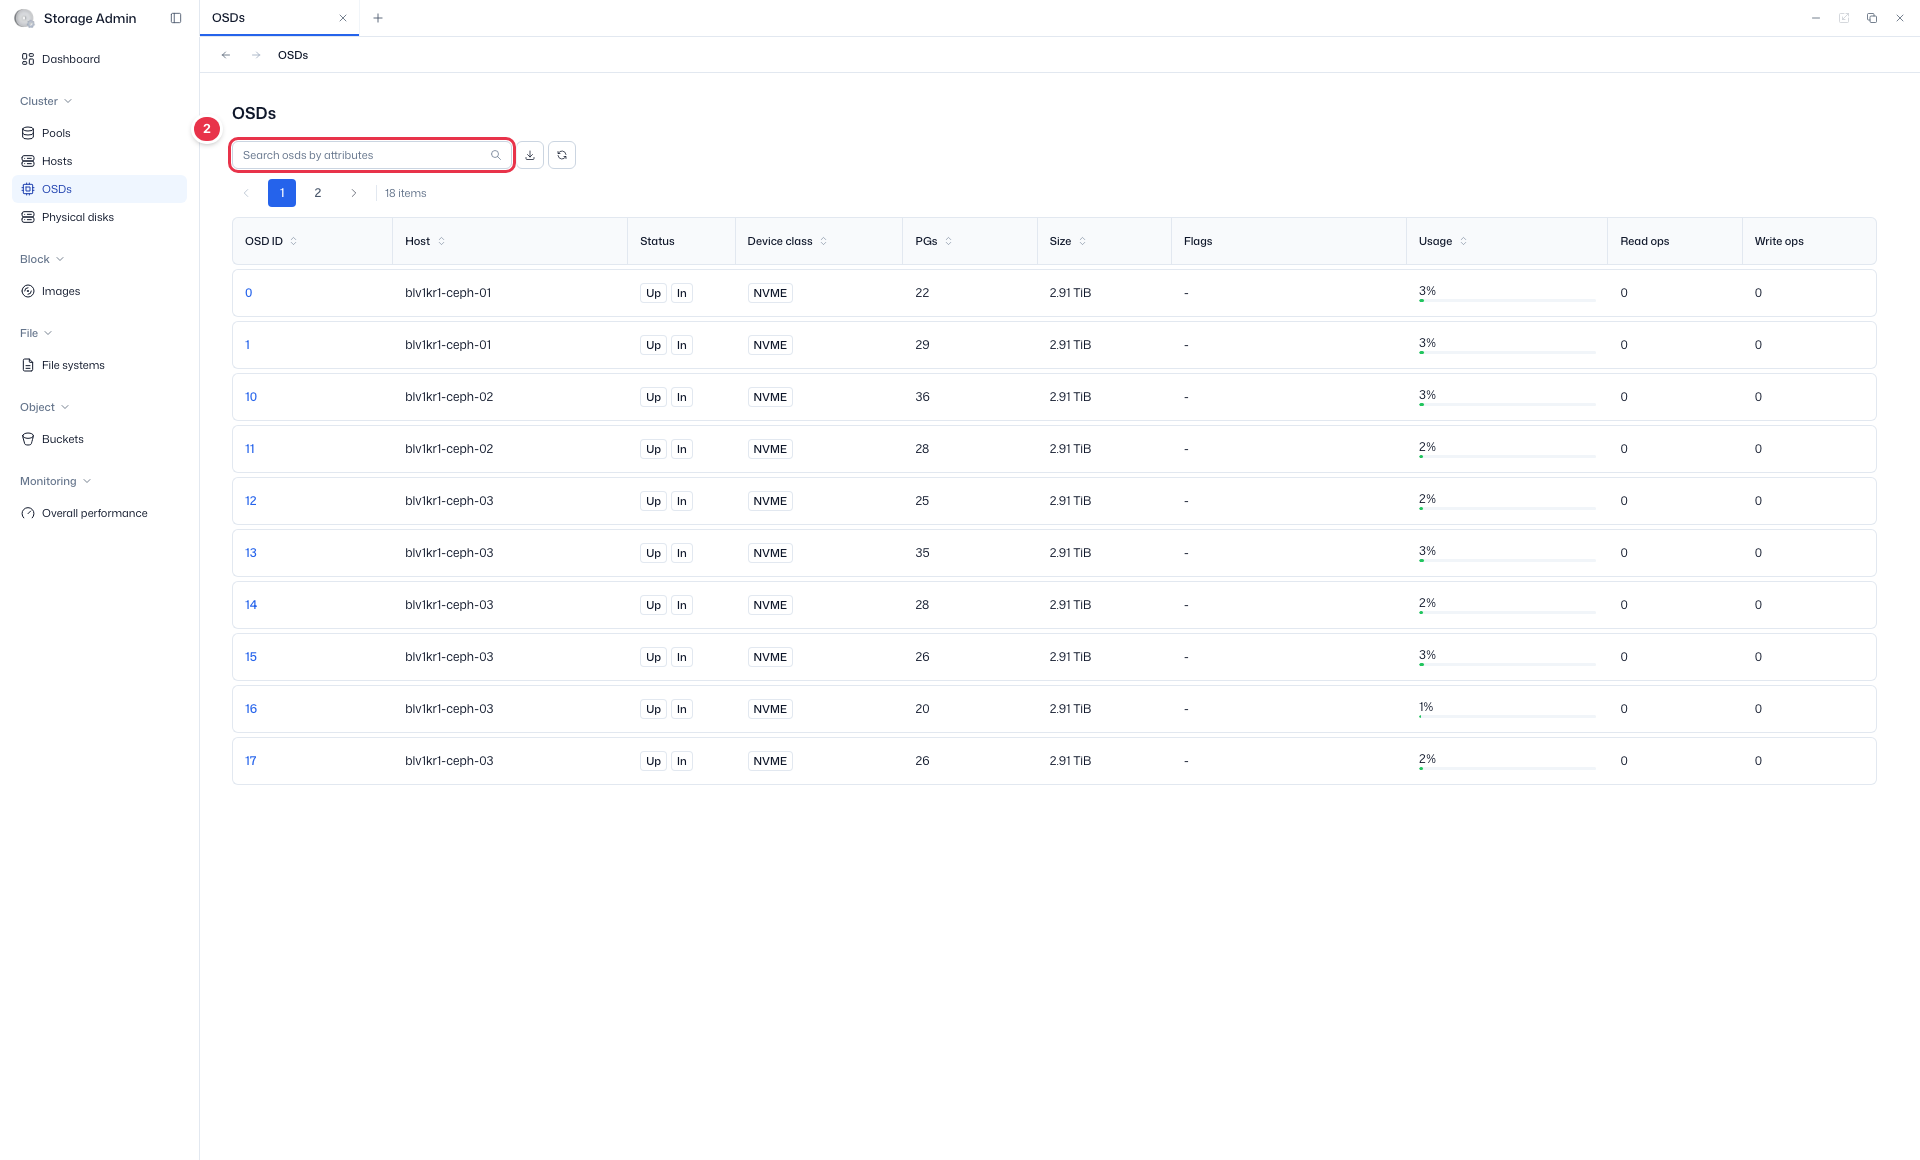
Task: Collapse the Monitoring section
Action: coord(55,481)
